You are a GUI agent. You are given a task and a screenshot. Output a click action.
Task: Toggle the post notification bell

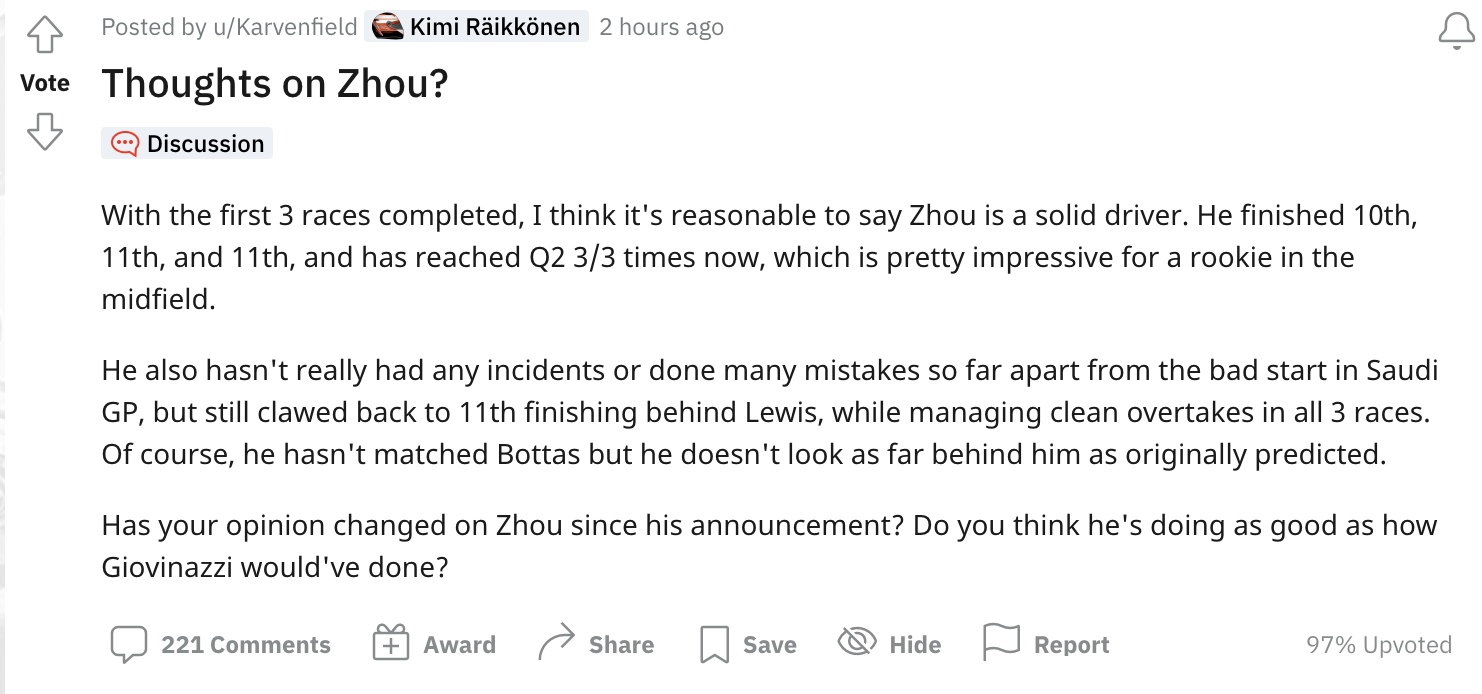(x=1456, y=31)
